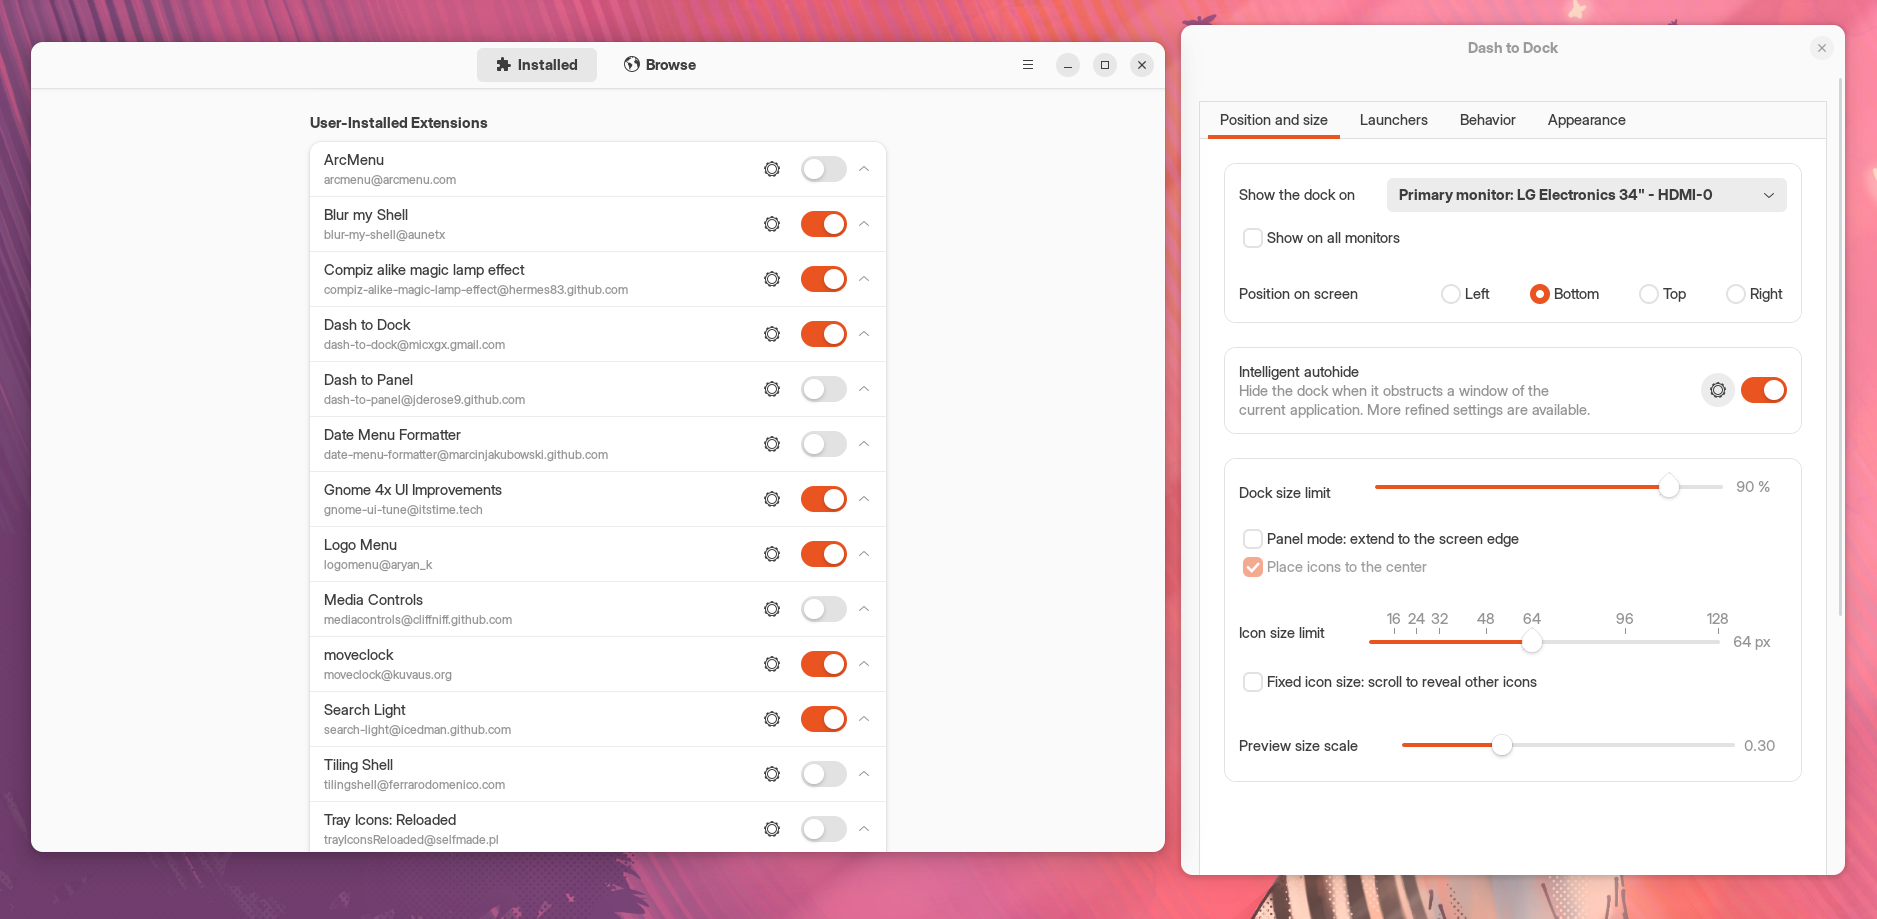Enable the Tiling Shell switch
This screenshot has width=1877, height=919.
click(x=824, y=774)
